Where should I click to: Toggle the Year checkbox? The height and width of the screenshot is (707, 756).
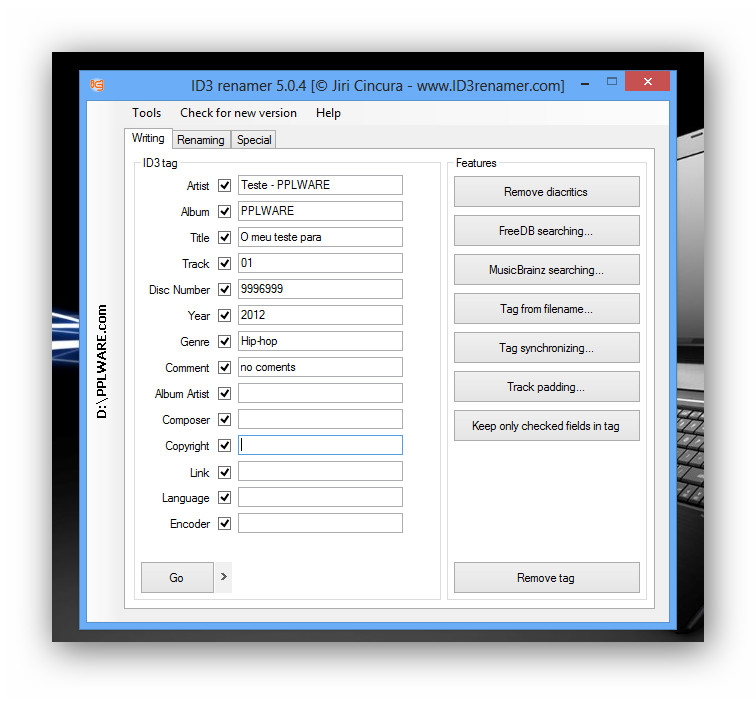[224, 315]
